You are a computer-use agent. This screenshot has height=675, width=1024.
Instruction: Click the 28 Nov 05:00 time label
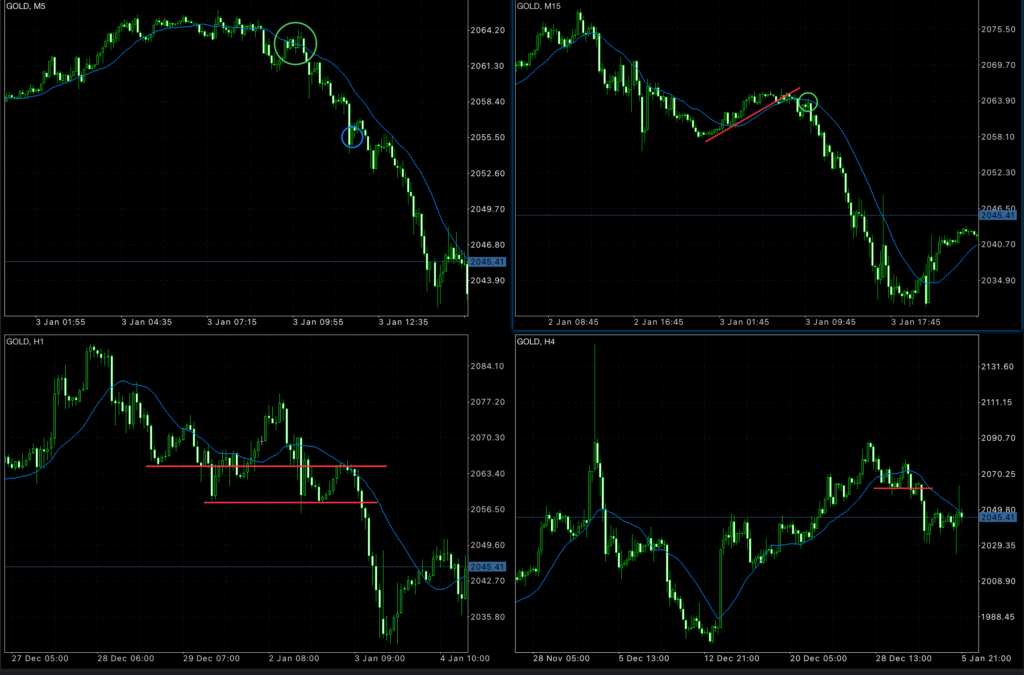[561, 658]
